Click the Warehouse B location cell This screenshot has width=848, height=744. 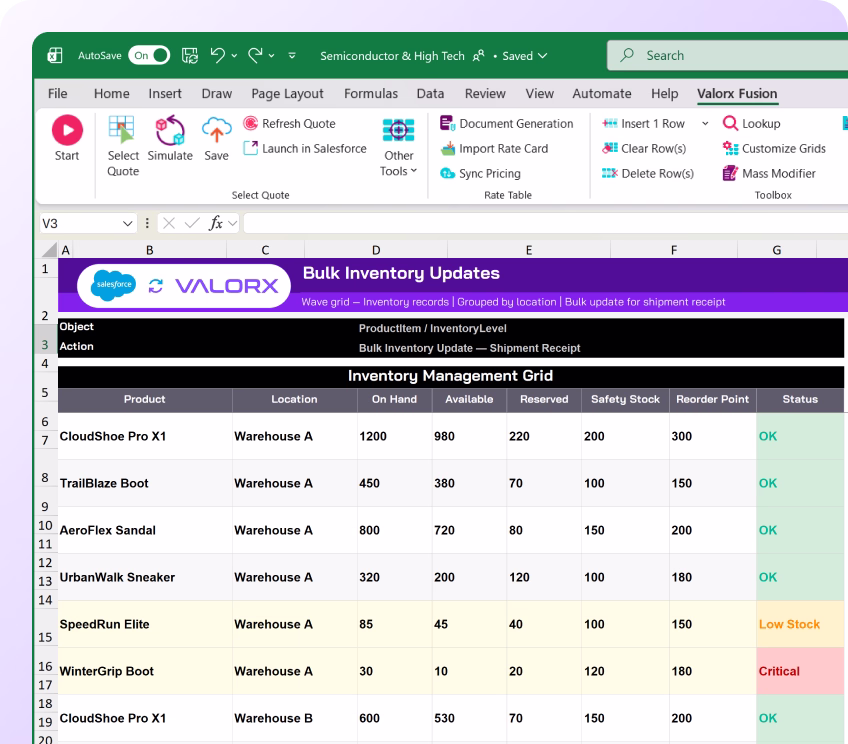(x=295, y=718)
